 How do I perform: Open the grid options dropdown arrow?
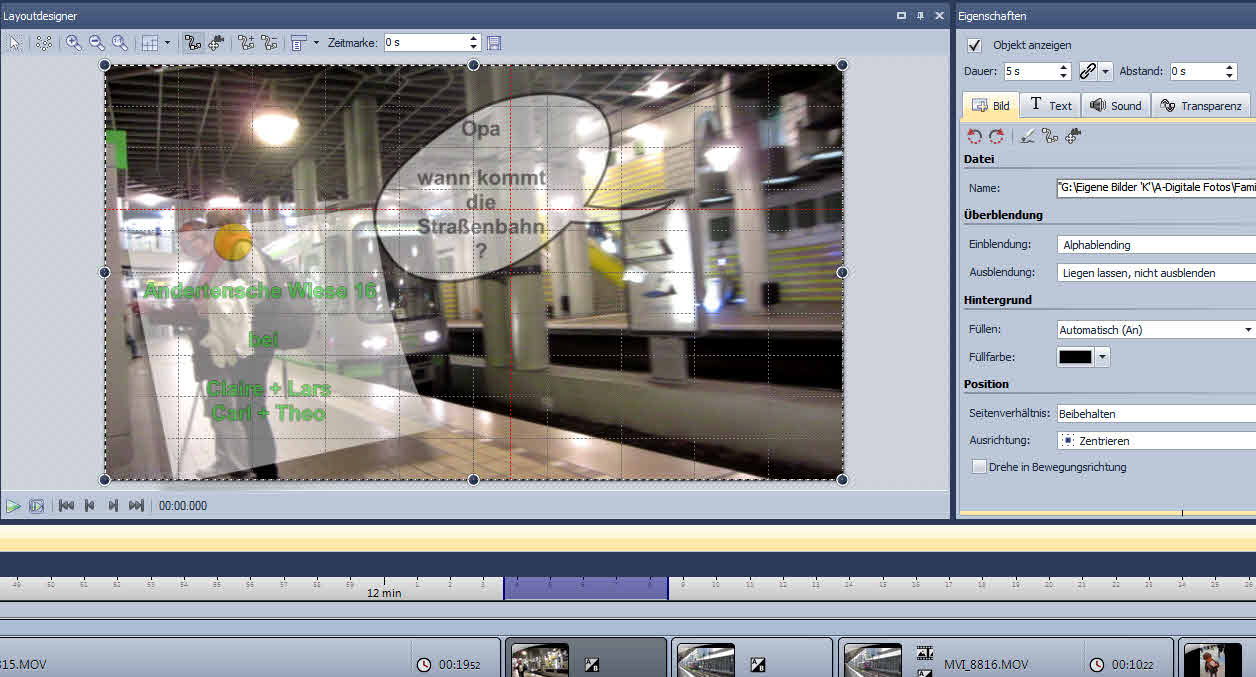[167, 43]
